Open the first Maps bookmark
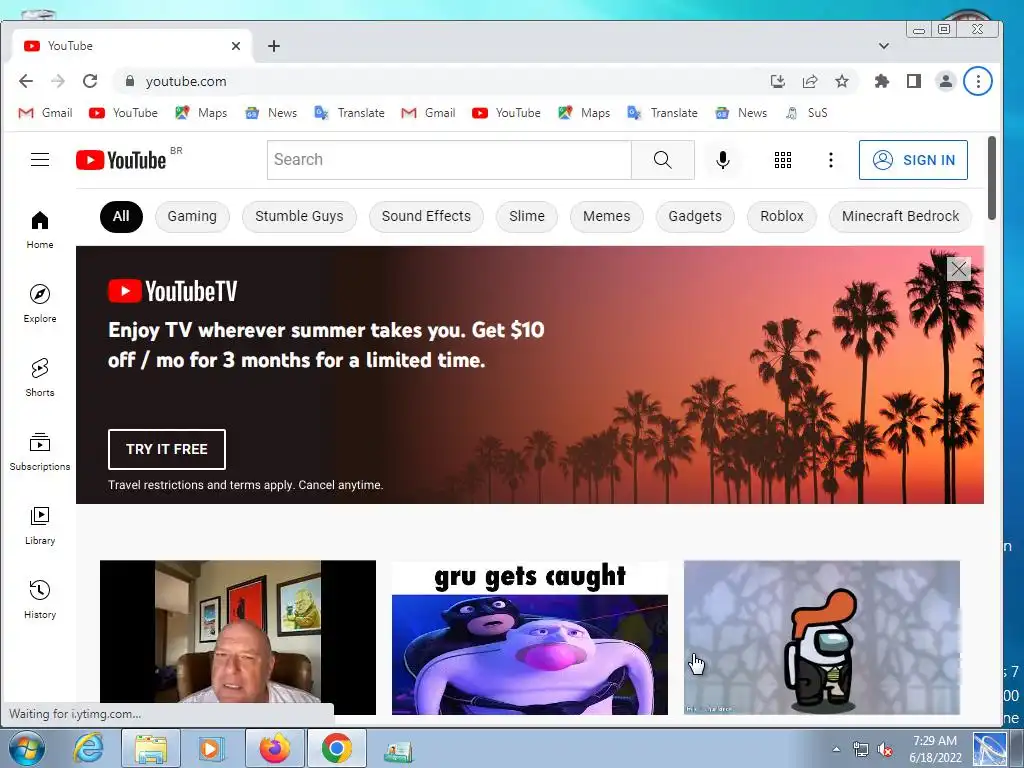Screen dimensions: 1024x768 (201, 113)
